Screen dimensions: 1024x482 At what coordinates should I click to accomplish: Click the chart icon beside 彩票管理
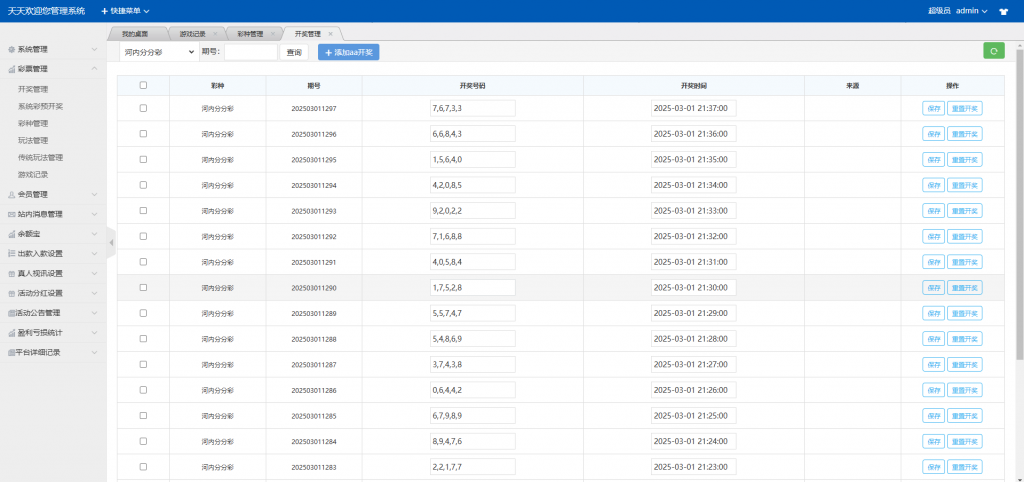click(x=11, y=69)
